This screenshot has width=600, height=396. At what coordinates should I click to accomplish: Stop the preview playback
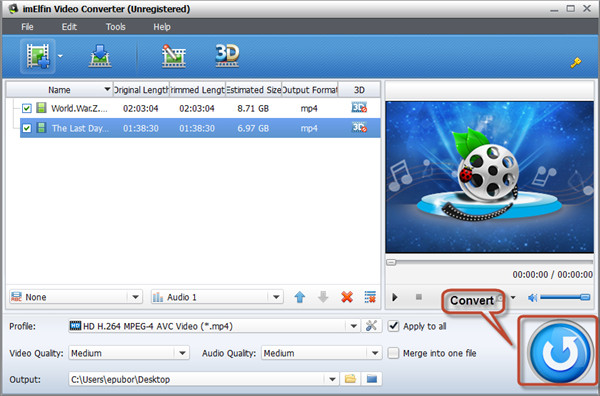[419, 297]
